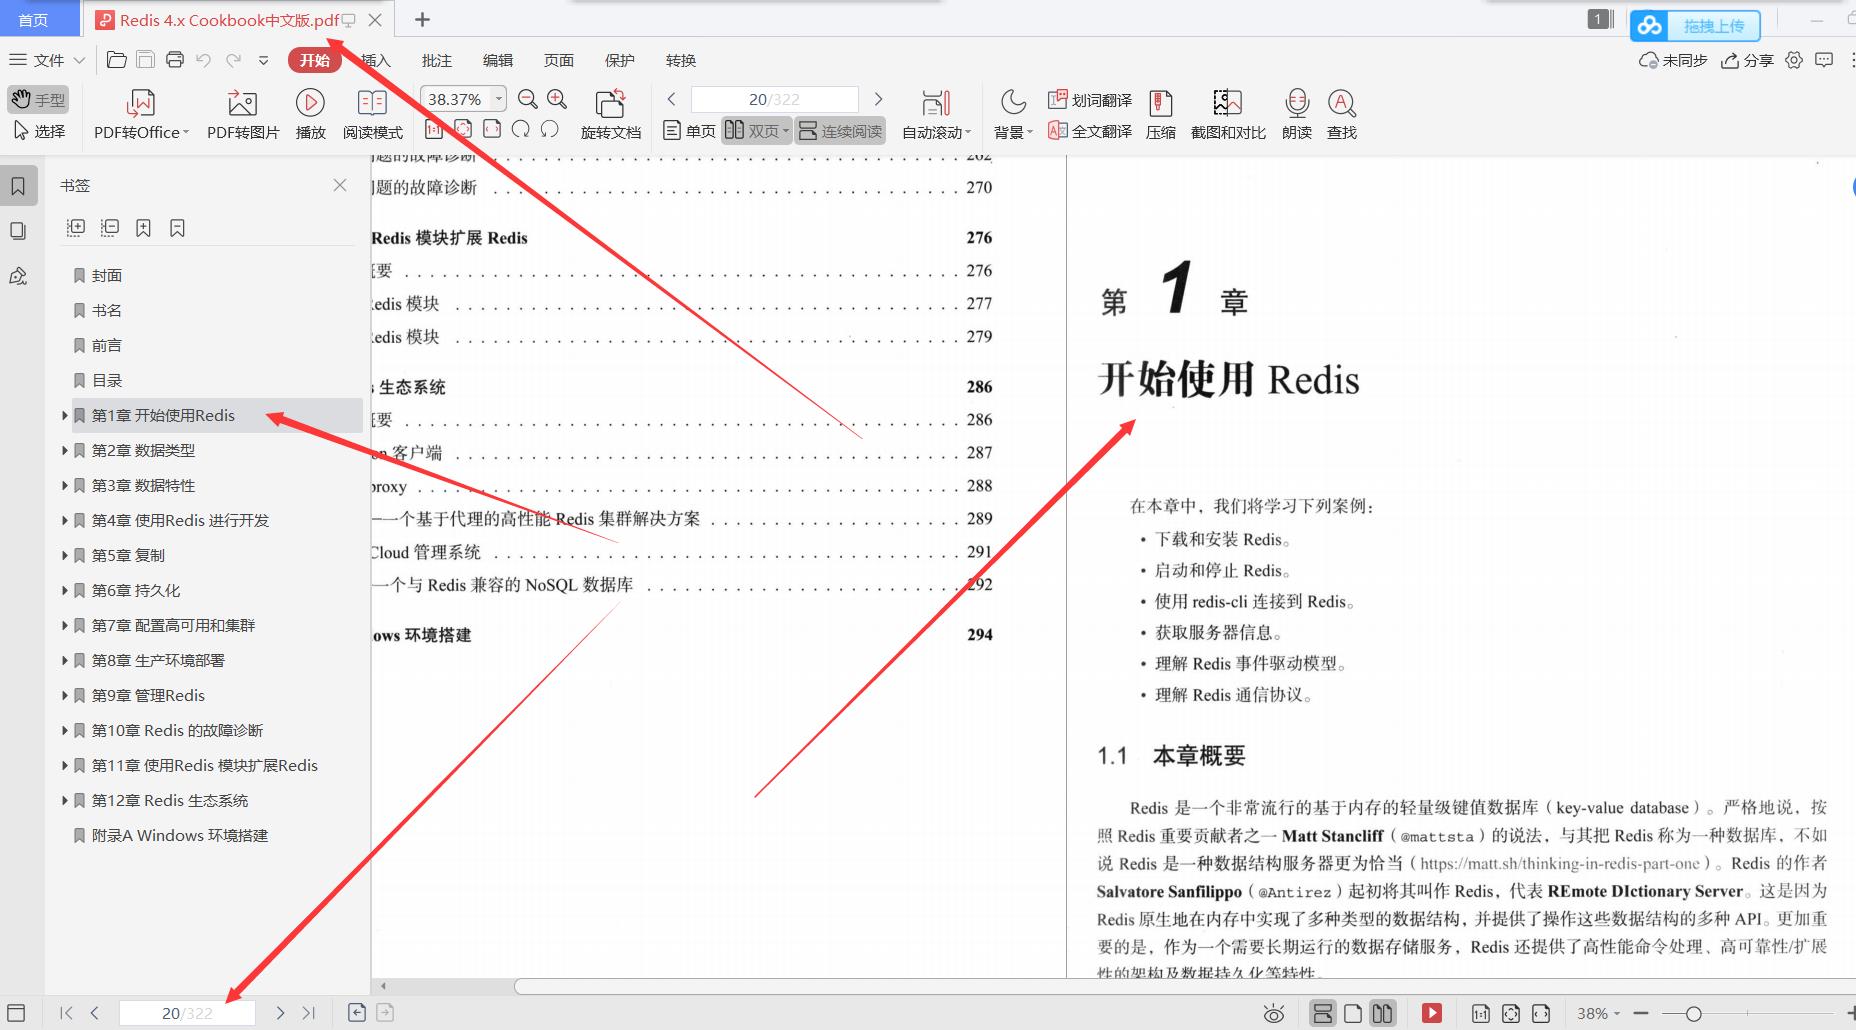
Task: Toggle continuous layout in status bar
Action: pyautogui.click(x=1322, y=1013)
